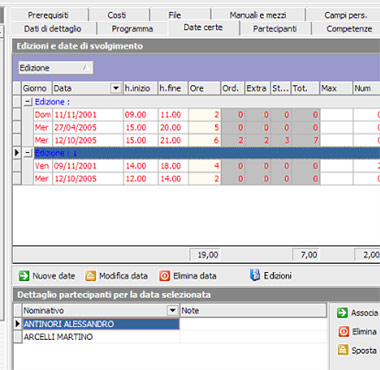Click the Extra column header
The width and height of the screenshot is (380, 370).
point(257,88)
